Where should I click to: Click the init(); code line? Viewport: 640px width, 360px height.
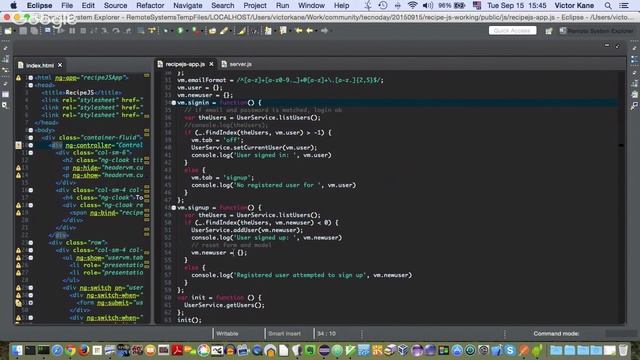[x=189, y=320]
